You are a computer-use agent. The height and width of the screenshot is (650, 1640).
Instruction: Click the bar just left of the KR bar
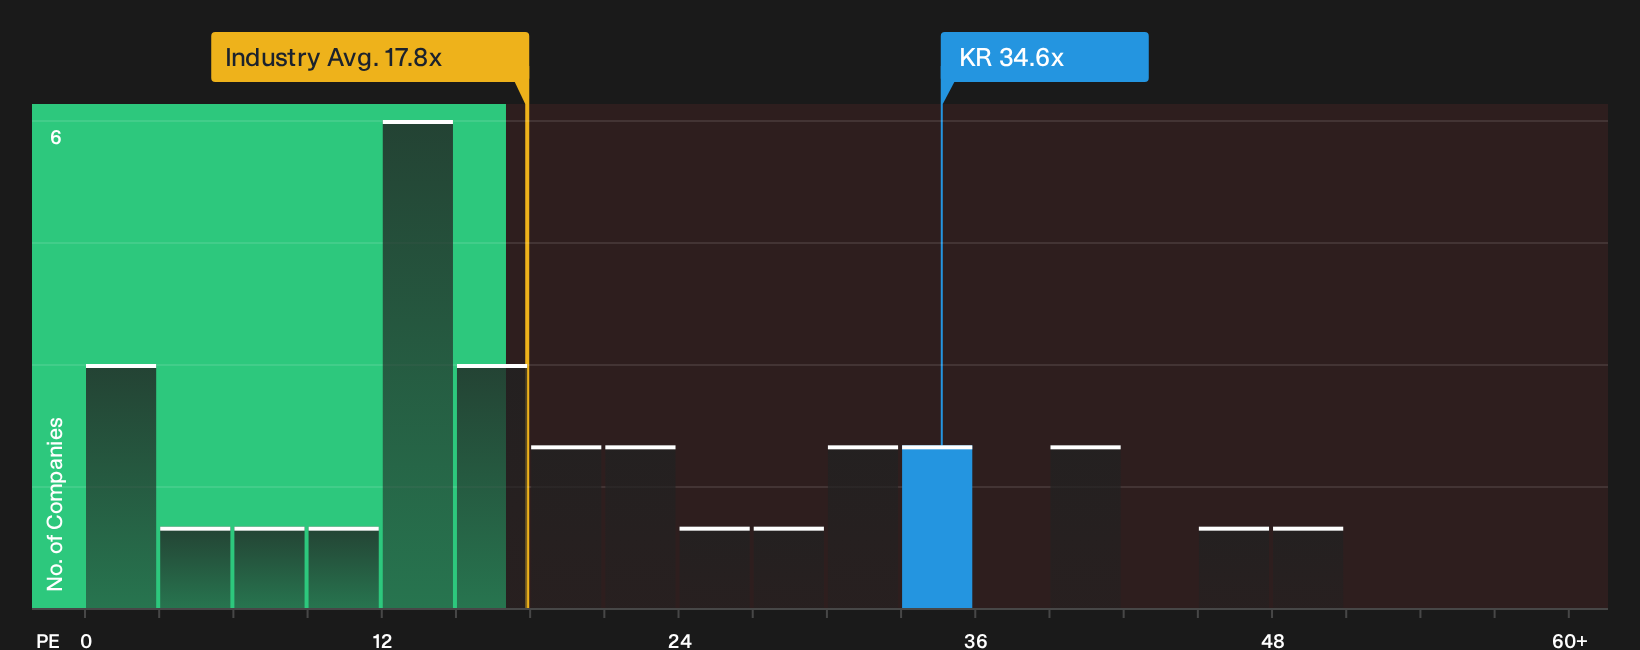[x=863, y=527]
